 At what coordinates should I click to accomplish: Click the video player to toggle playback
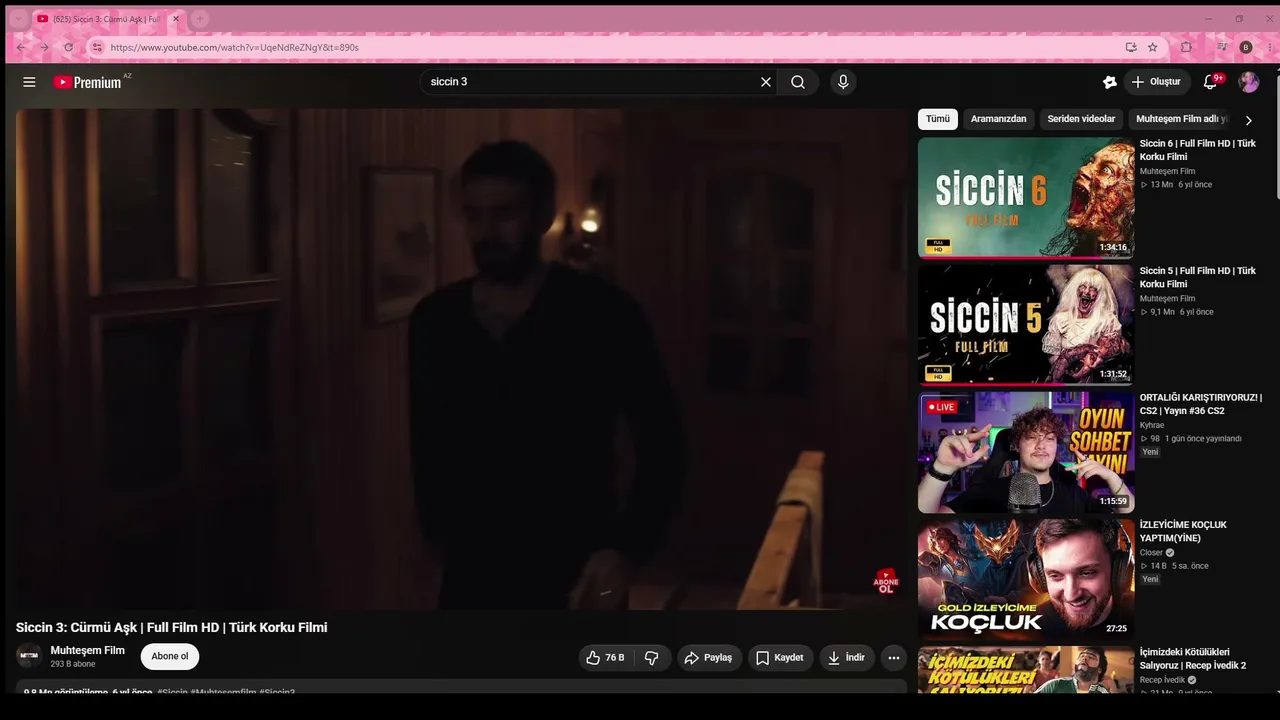(461, 358)
